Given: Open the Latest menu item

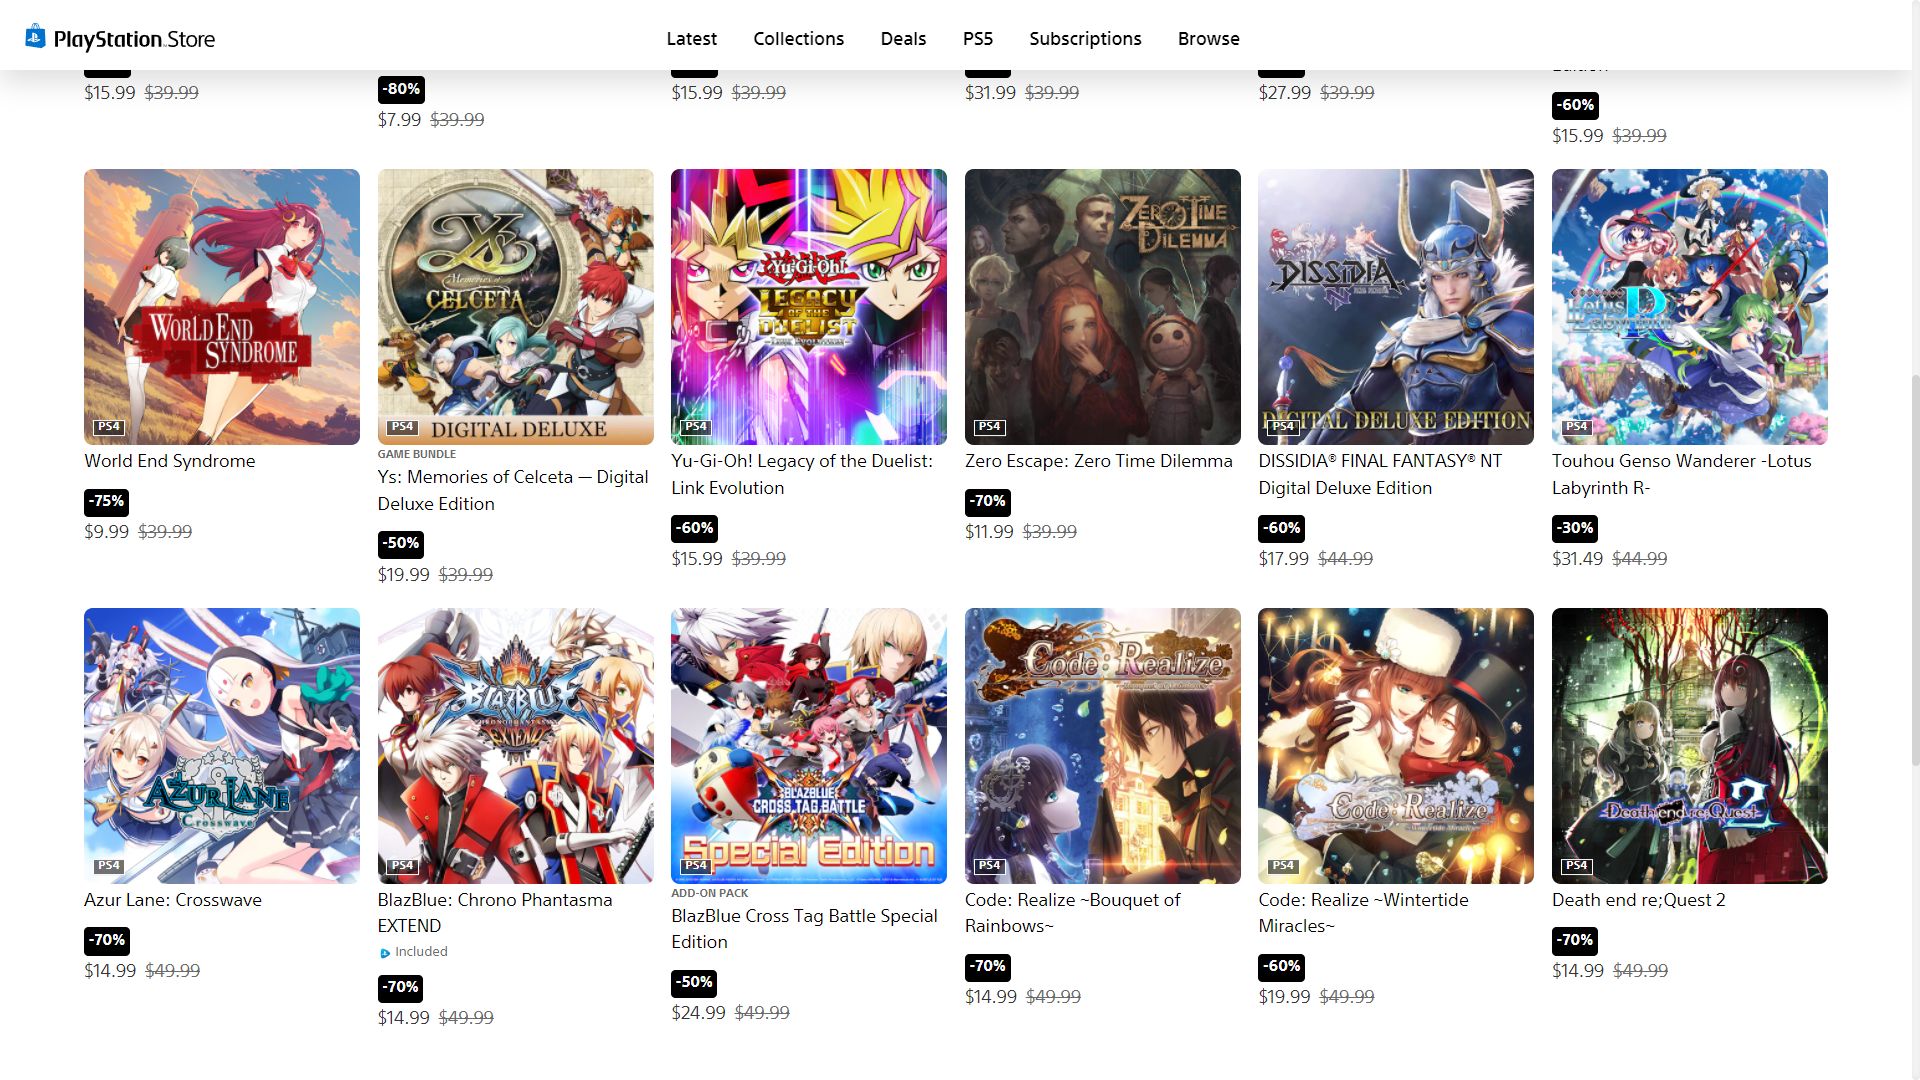Looking at the screenshot, I should (x=692, y=39).
